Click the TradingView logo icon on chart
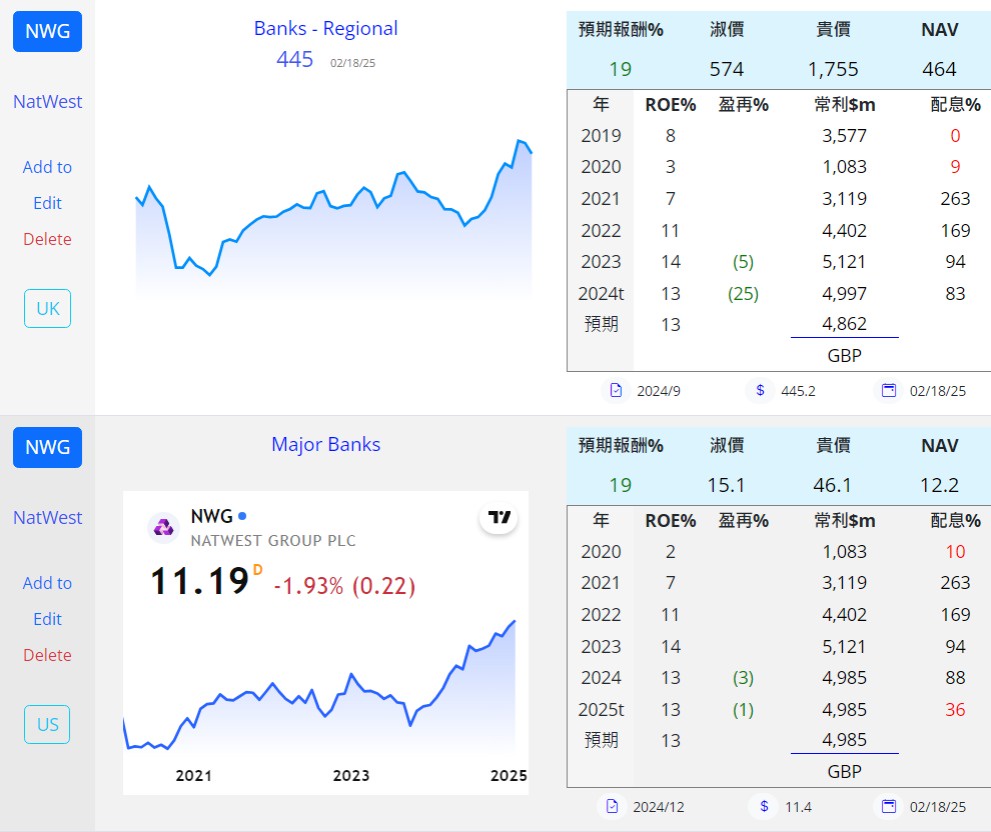Viewport: 991px width, 832px height. [499, 518]
